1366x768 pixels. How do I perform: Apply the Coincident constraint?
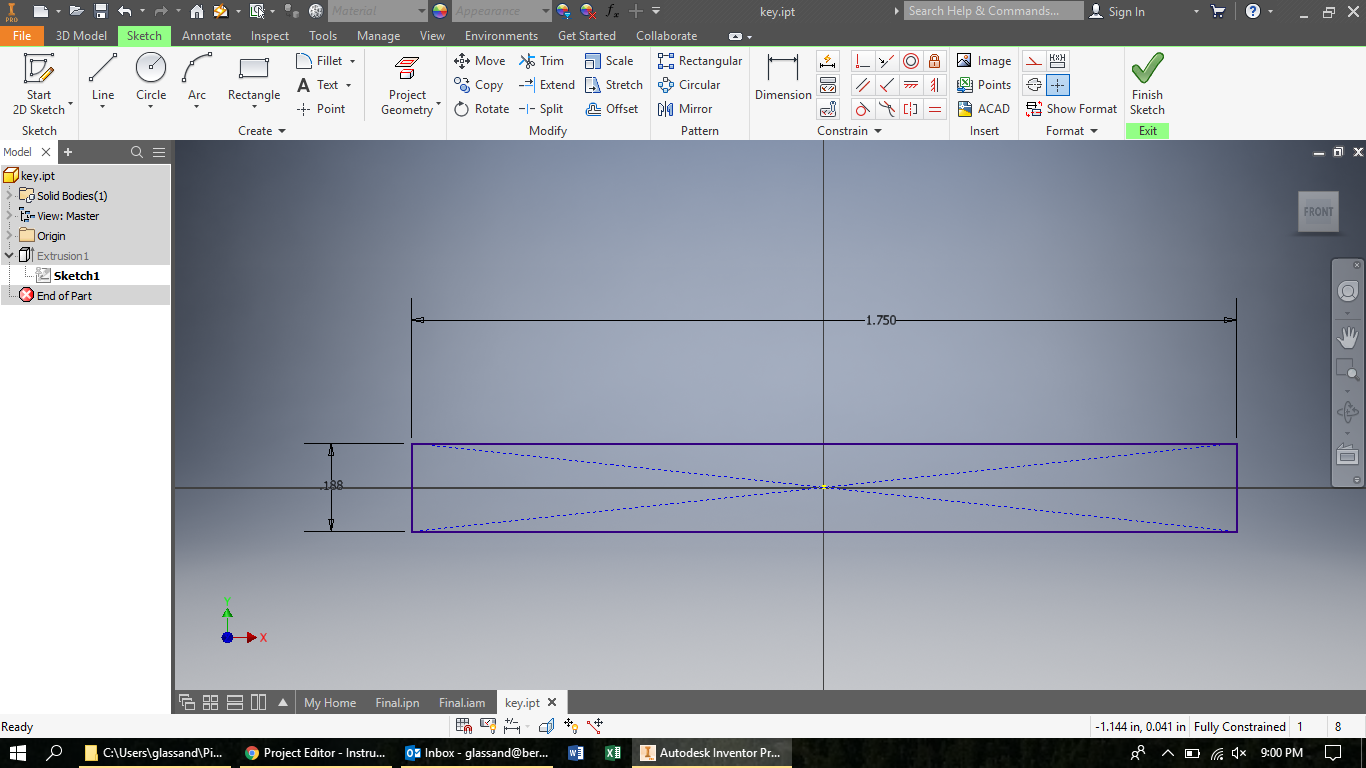pyautogui.click(x=862, y=61)
